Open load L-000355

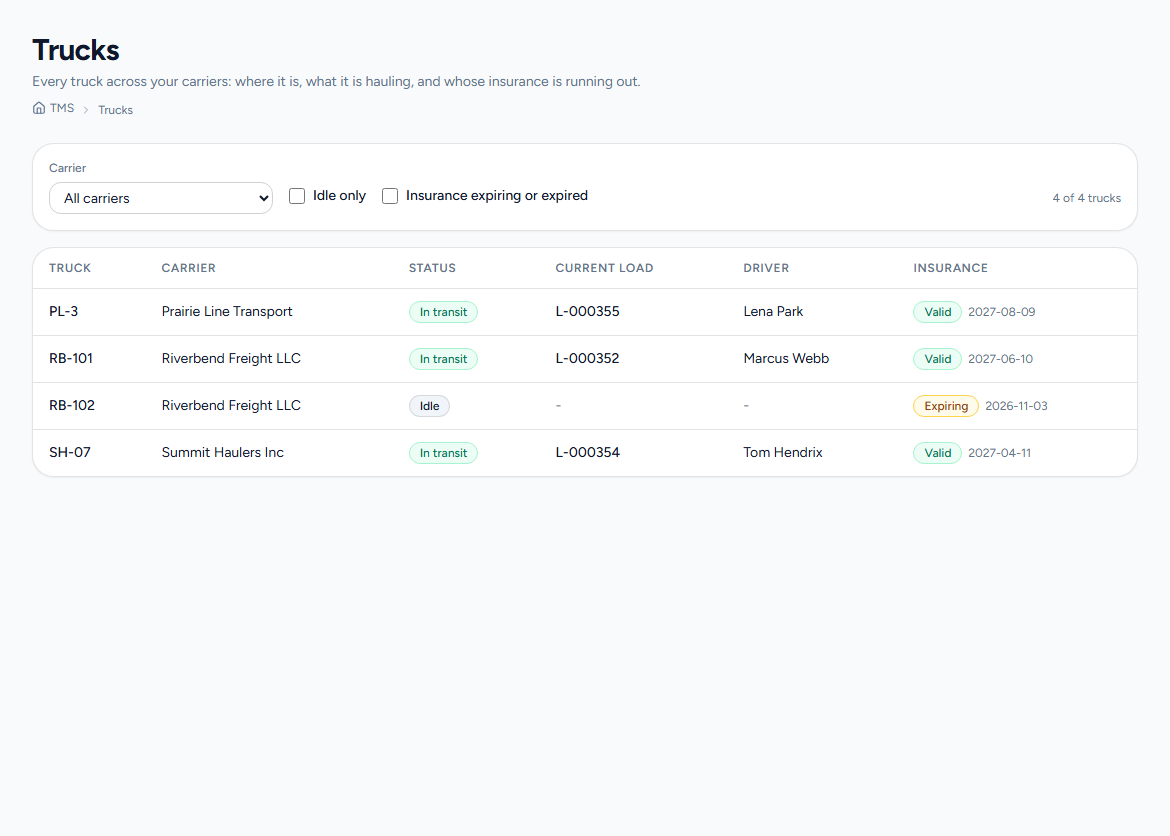point(587,311)
